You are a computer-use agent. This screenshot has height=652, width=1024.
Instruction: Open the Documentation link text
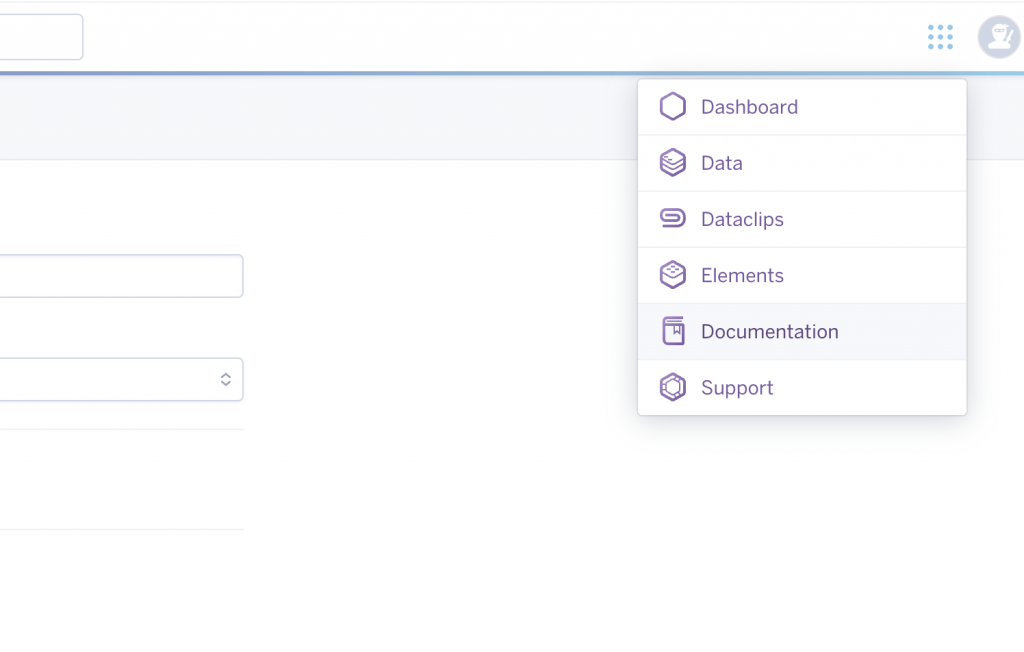pyautogui.click(x=769, y=331)
